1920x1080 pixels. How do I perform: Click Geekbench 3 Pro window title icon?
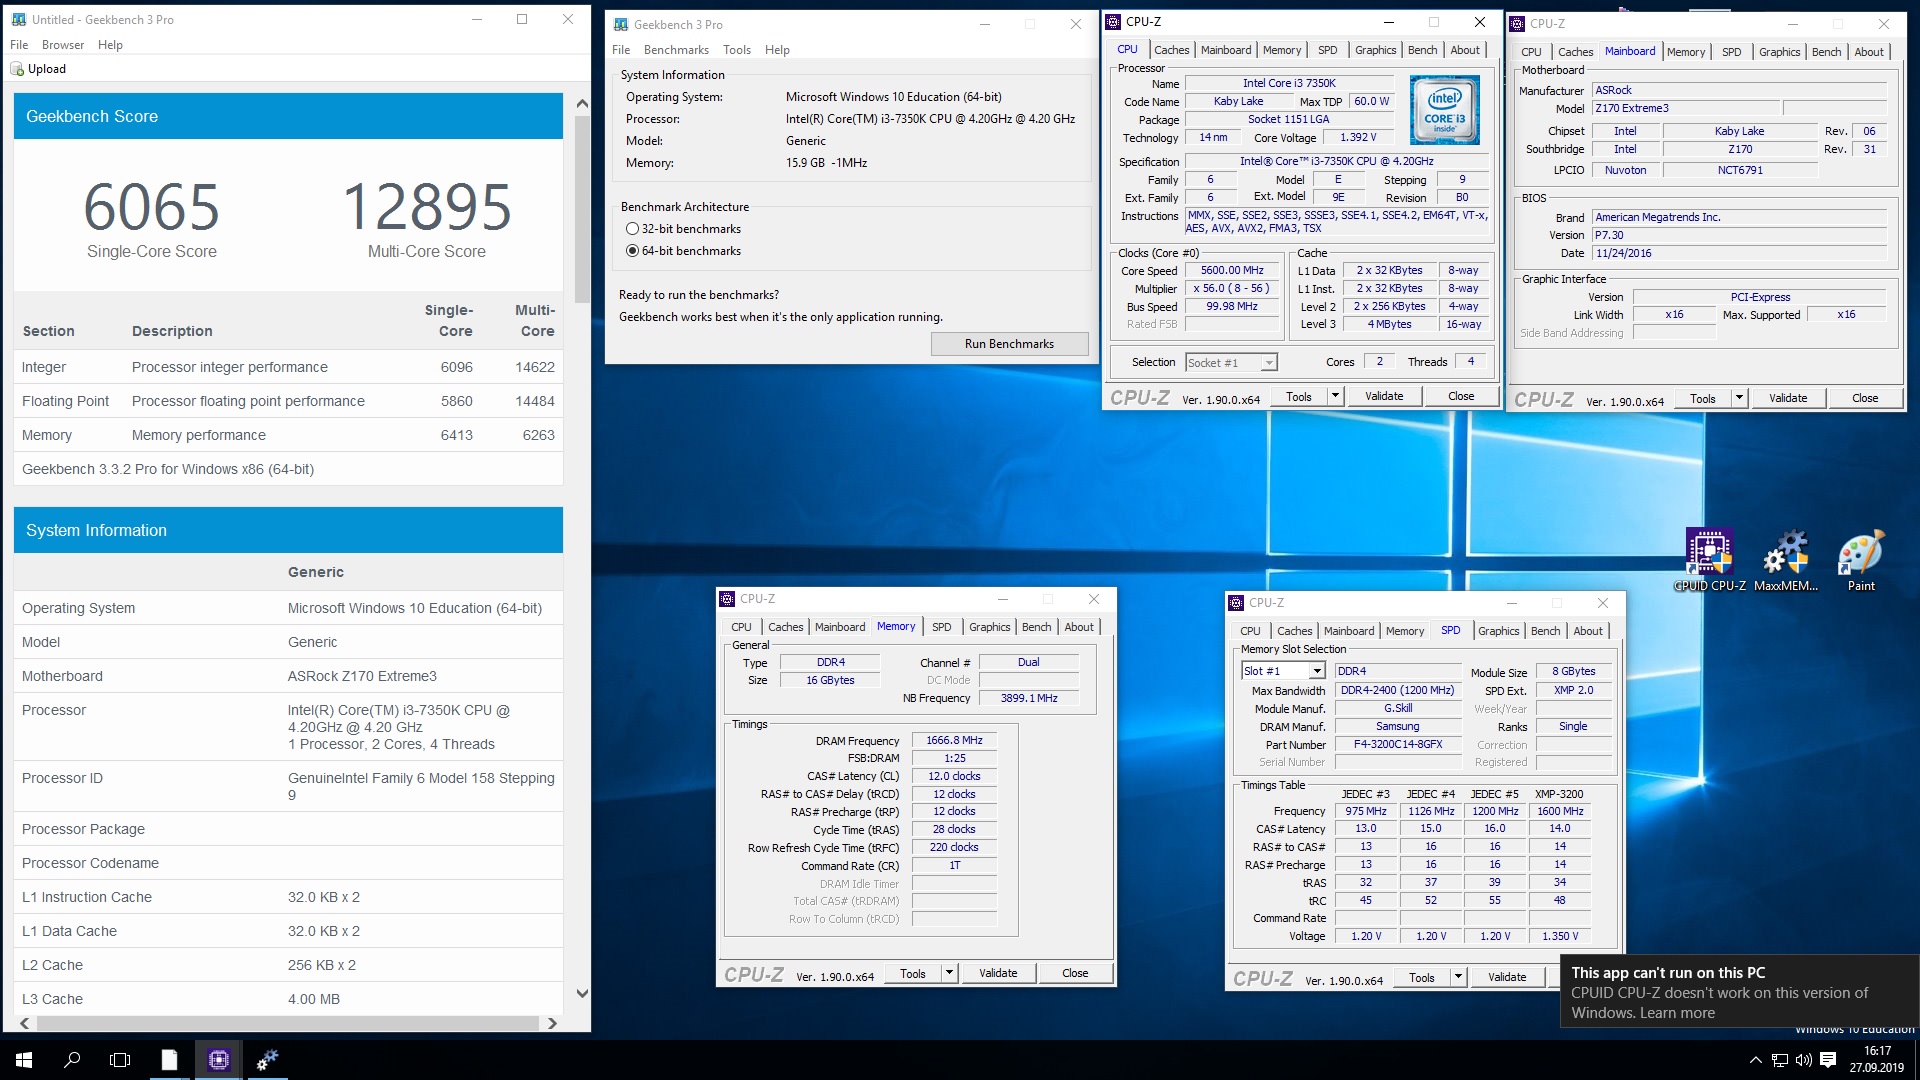click(621, 24)
